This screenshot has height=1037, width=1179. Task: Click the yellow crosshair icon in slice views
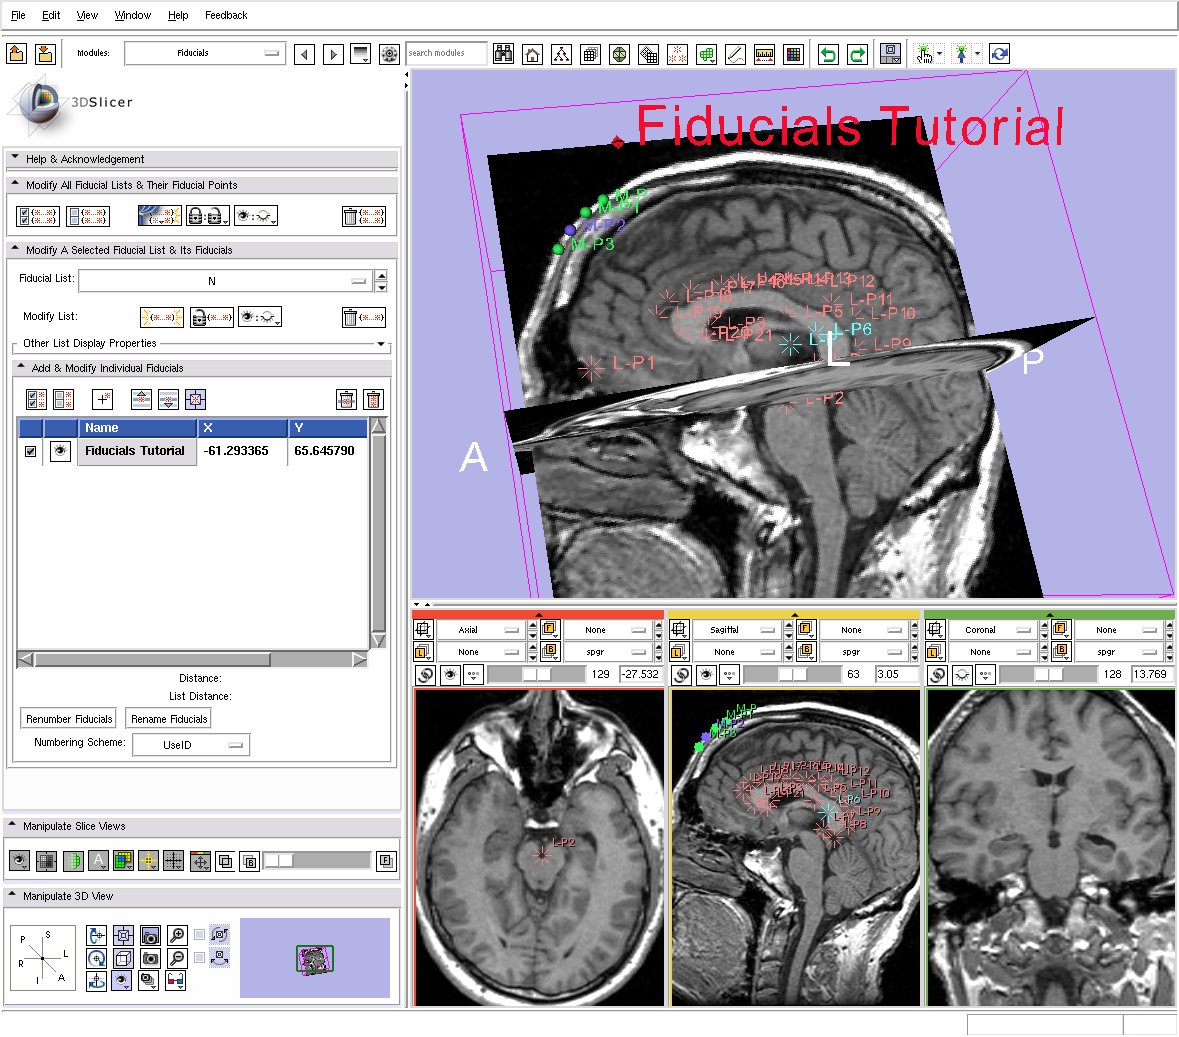(x=148, y=861)
